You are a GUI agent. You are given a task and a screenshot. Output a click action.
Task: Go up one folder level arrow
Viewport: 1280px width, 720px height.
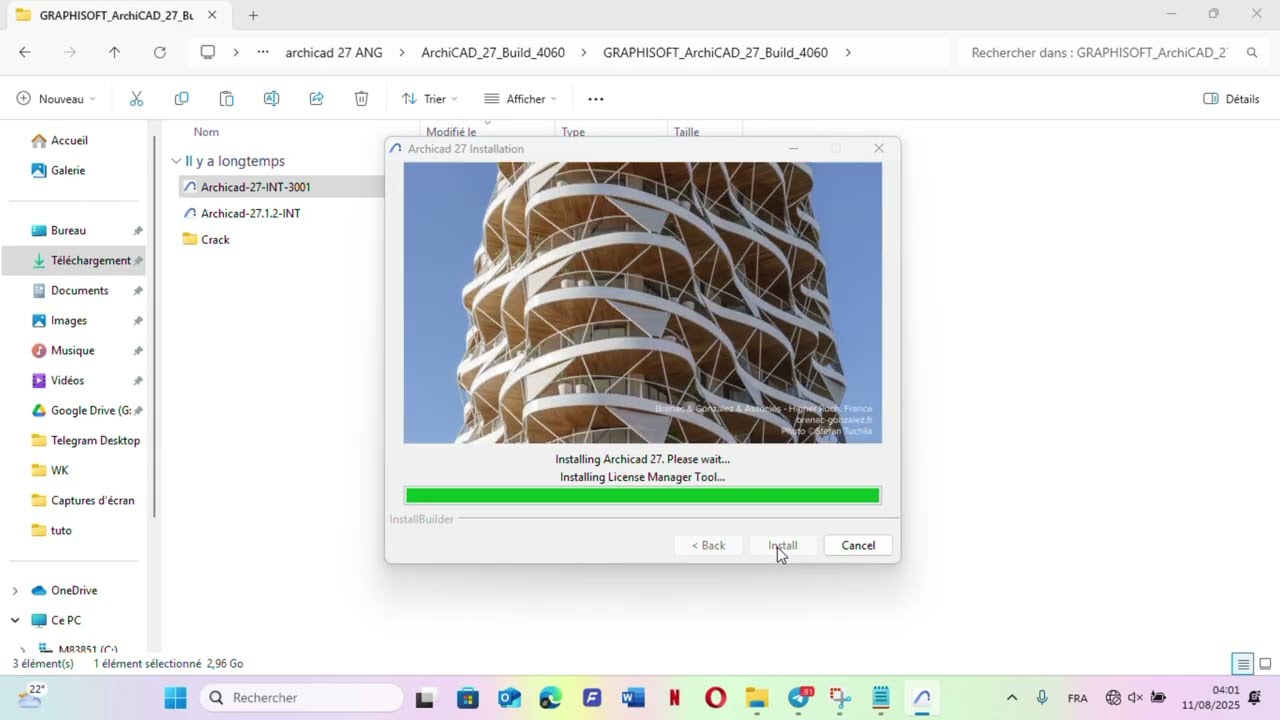click(114, 52)
